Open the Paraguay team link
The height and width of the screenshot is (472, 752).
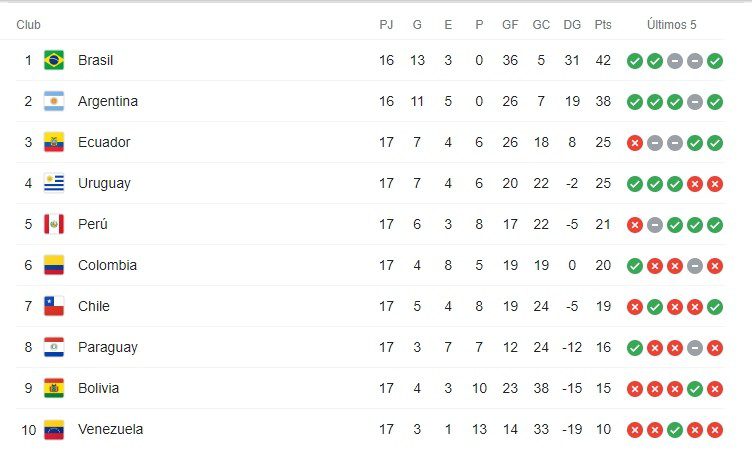point(108,348)
